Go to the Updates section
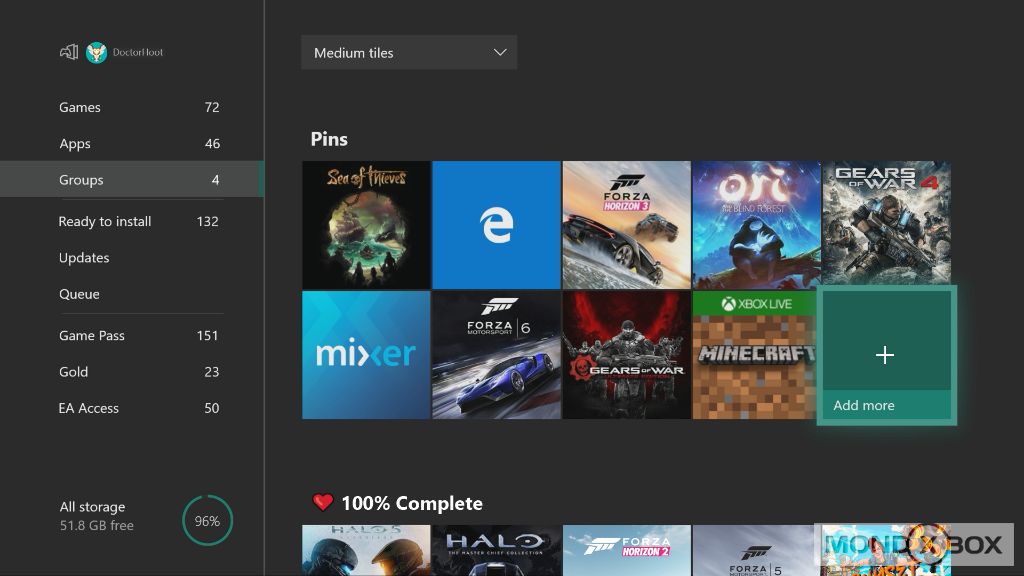This screenshot has height=576, width=1024. tap(84, 258)
